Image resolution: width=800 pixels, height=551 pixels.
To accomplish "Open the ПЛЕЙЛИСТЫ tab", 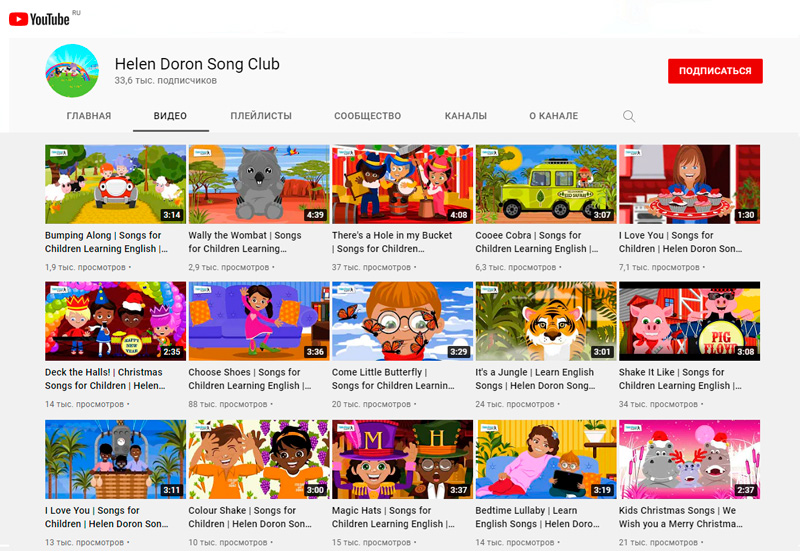I will 261,116.
